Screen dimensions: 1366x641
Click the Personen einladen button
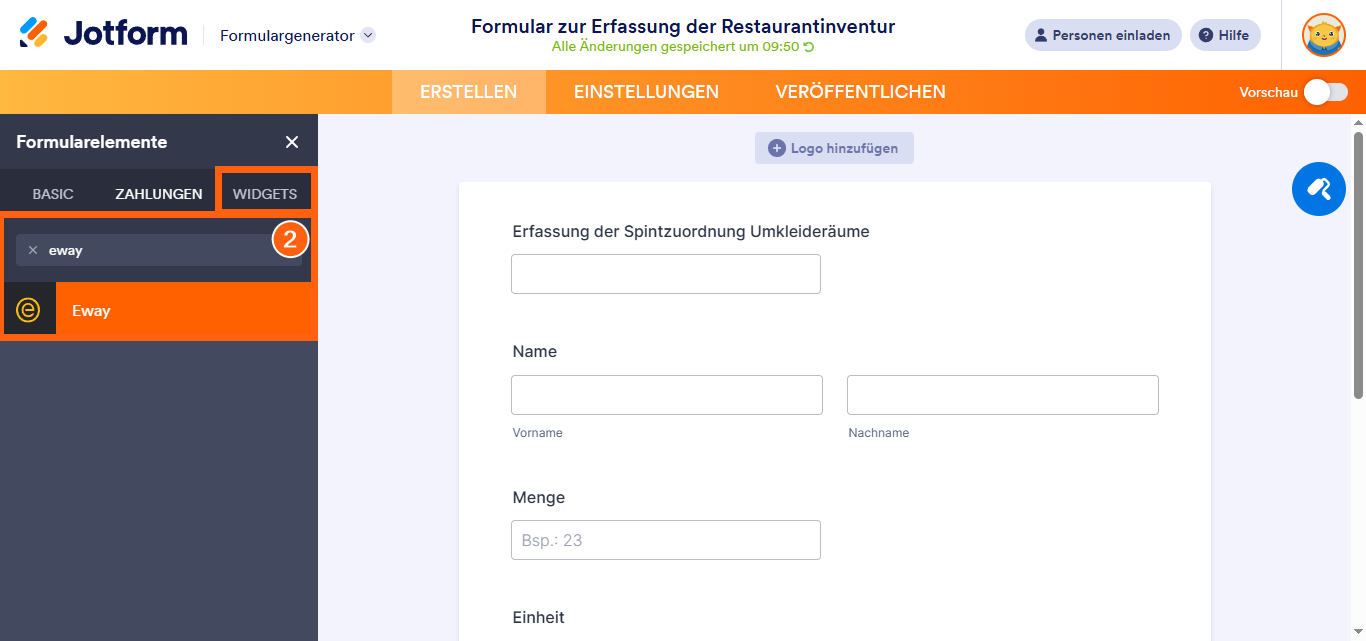[x=1103, y=35]
